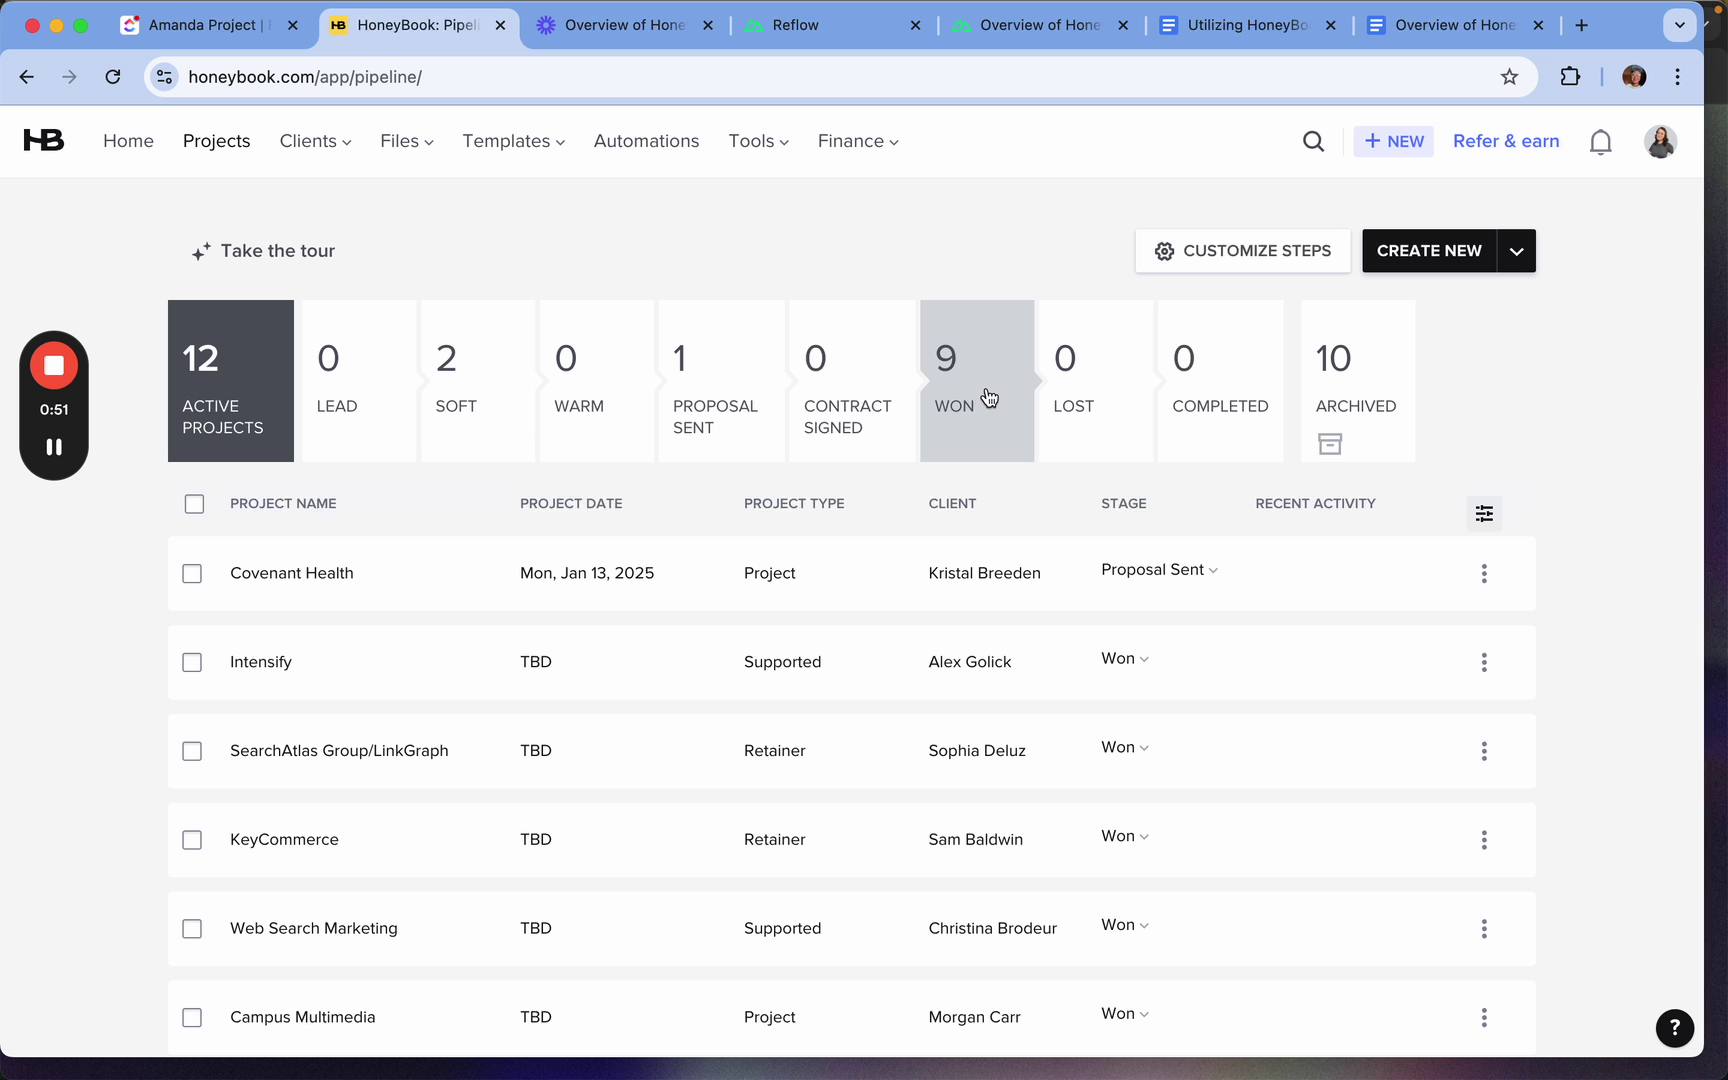Open notifications bell icon

tap(1600, 142)
